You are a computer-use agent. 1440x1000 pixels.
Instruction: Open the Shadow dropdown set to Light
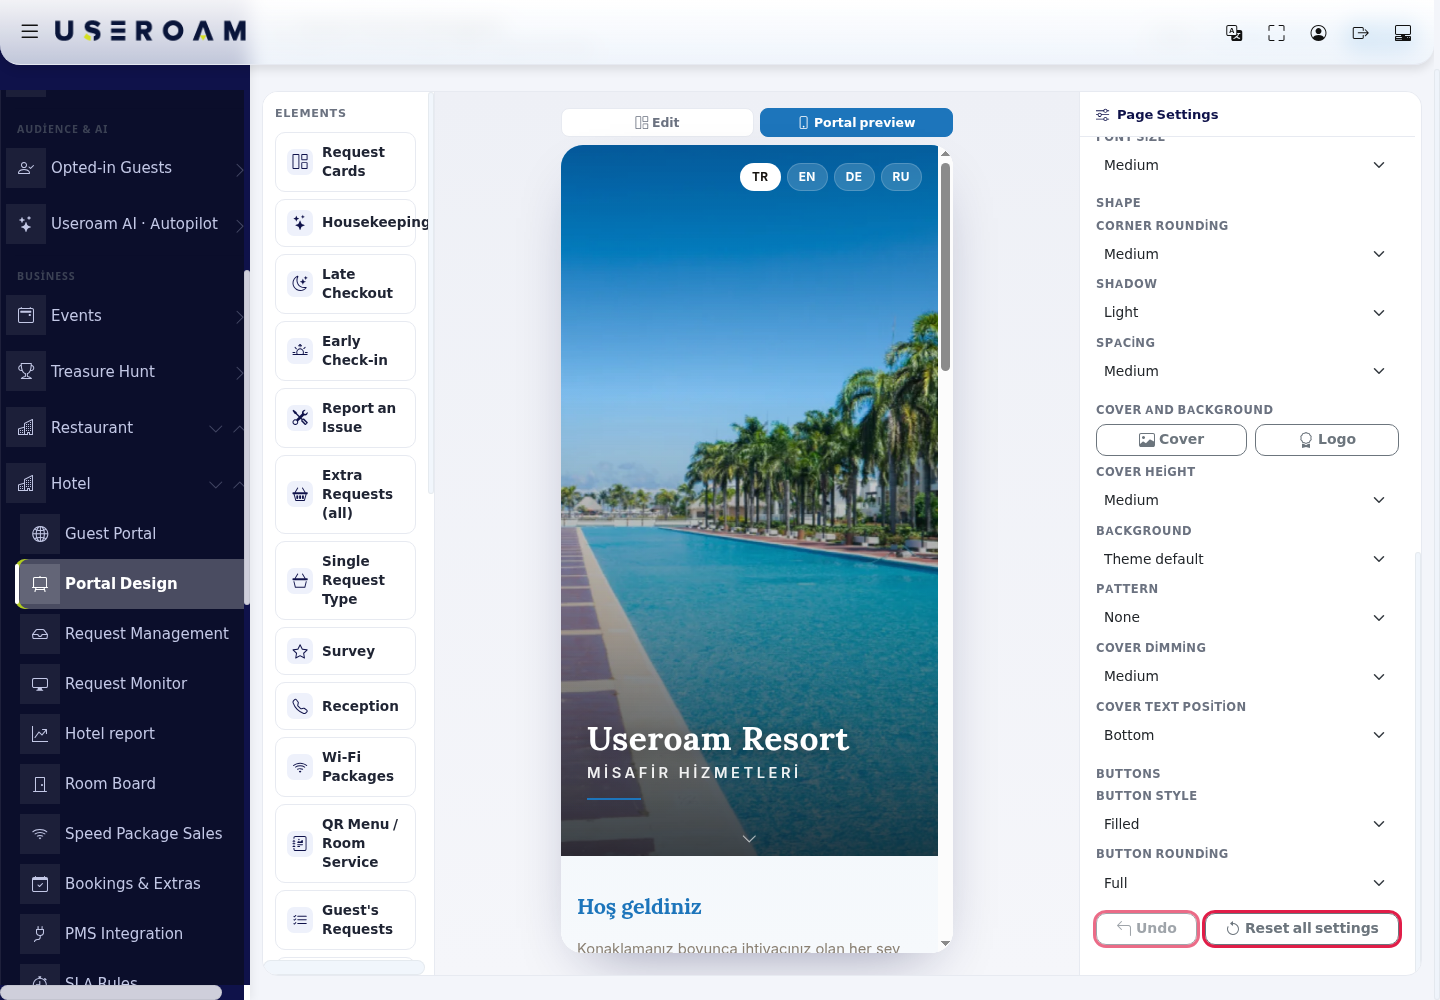click(1246, 313)
